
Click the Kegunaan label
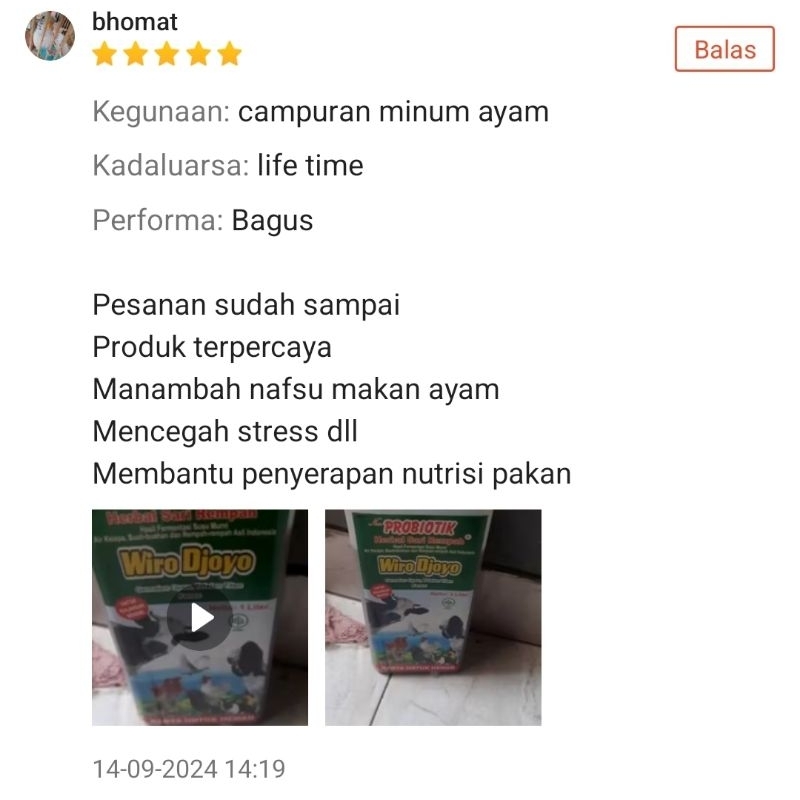pos(161,112)
